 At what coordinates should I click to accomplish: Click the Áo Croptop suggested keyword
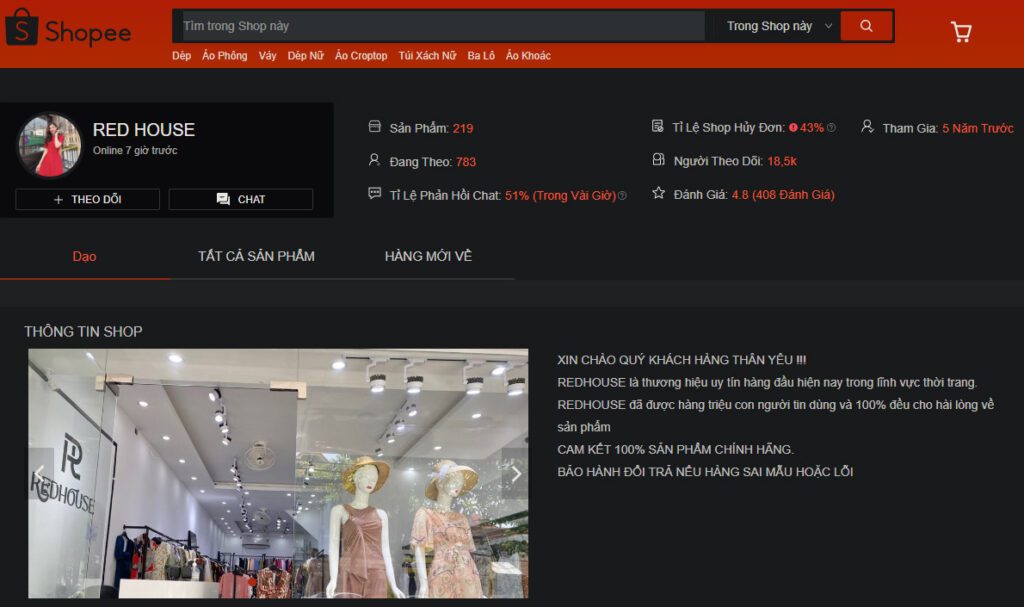[x=361, y=56]
